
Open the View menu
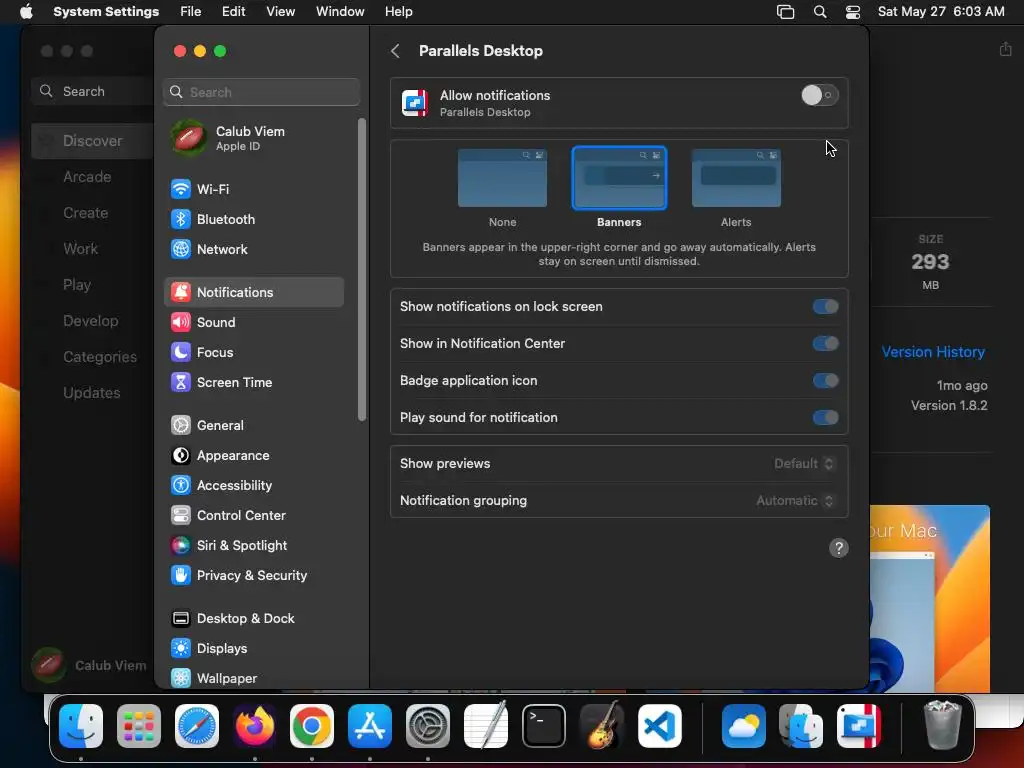(281, 12)
